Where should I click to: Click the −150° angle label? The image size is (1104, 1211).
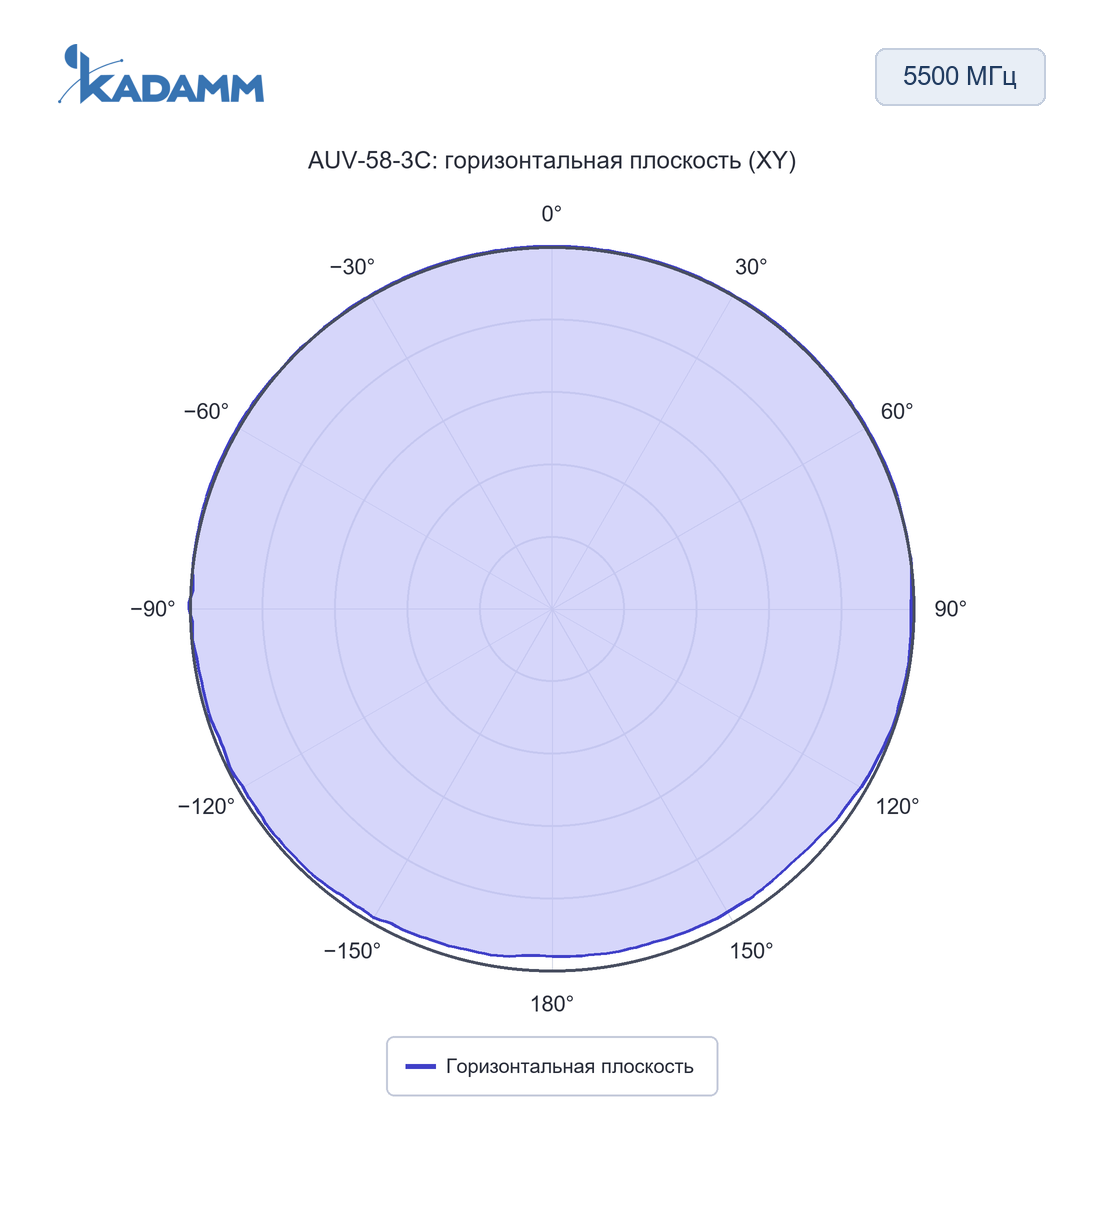pyautogui.click(x=353, y=951)
